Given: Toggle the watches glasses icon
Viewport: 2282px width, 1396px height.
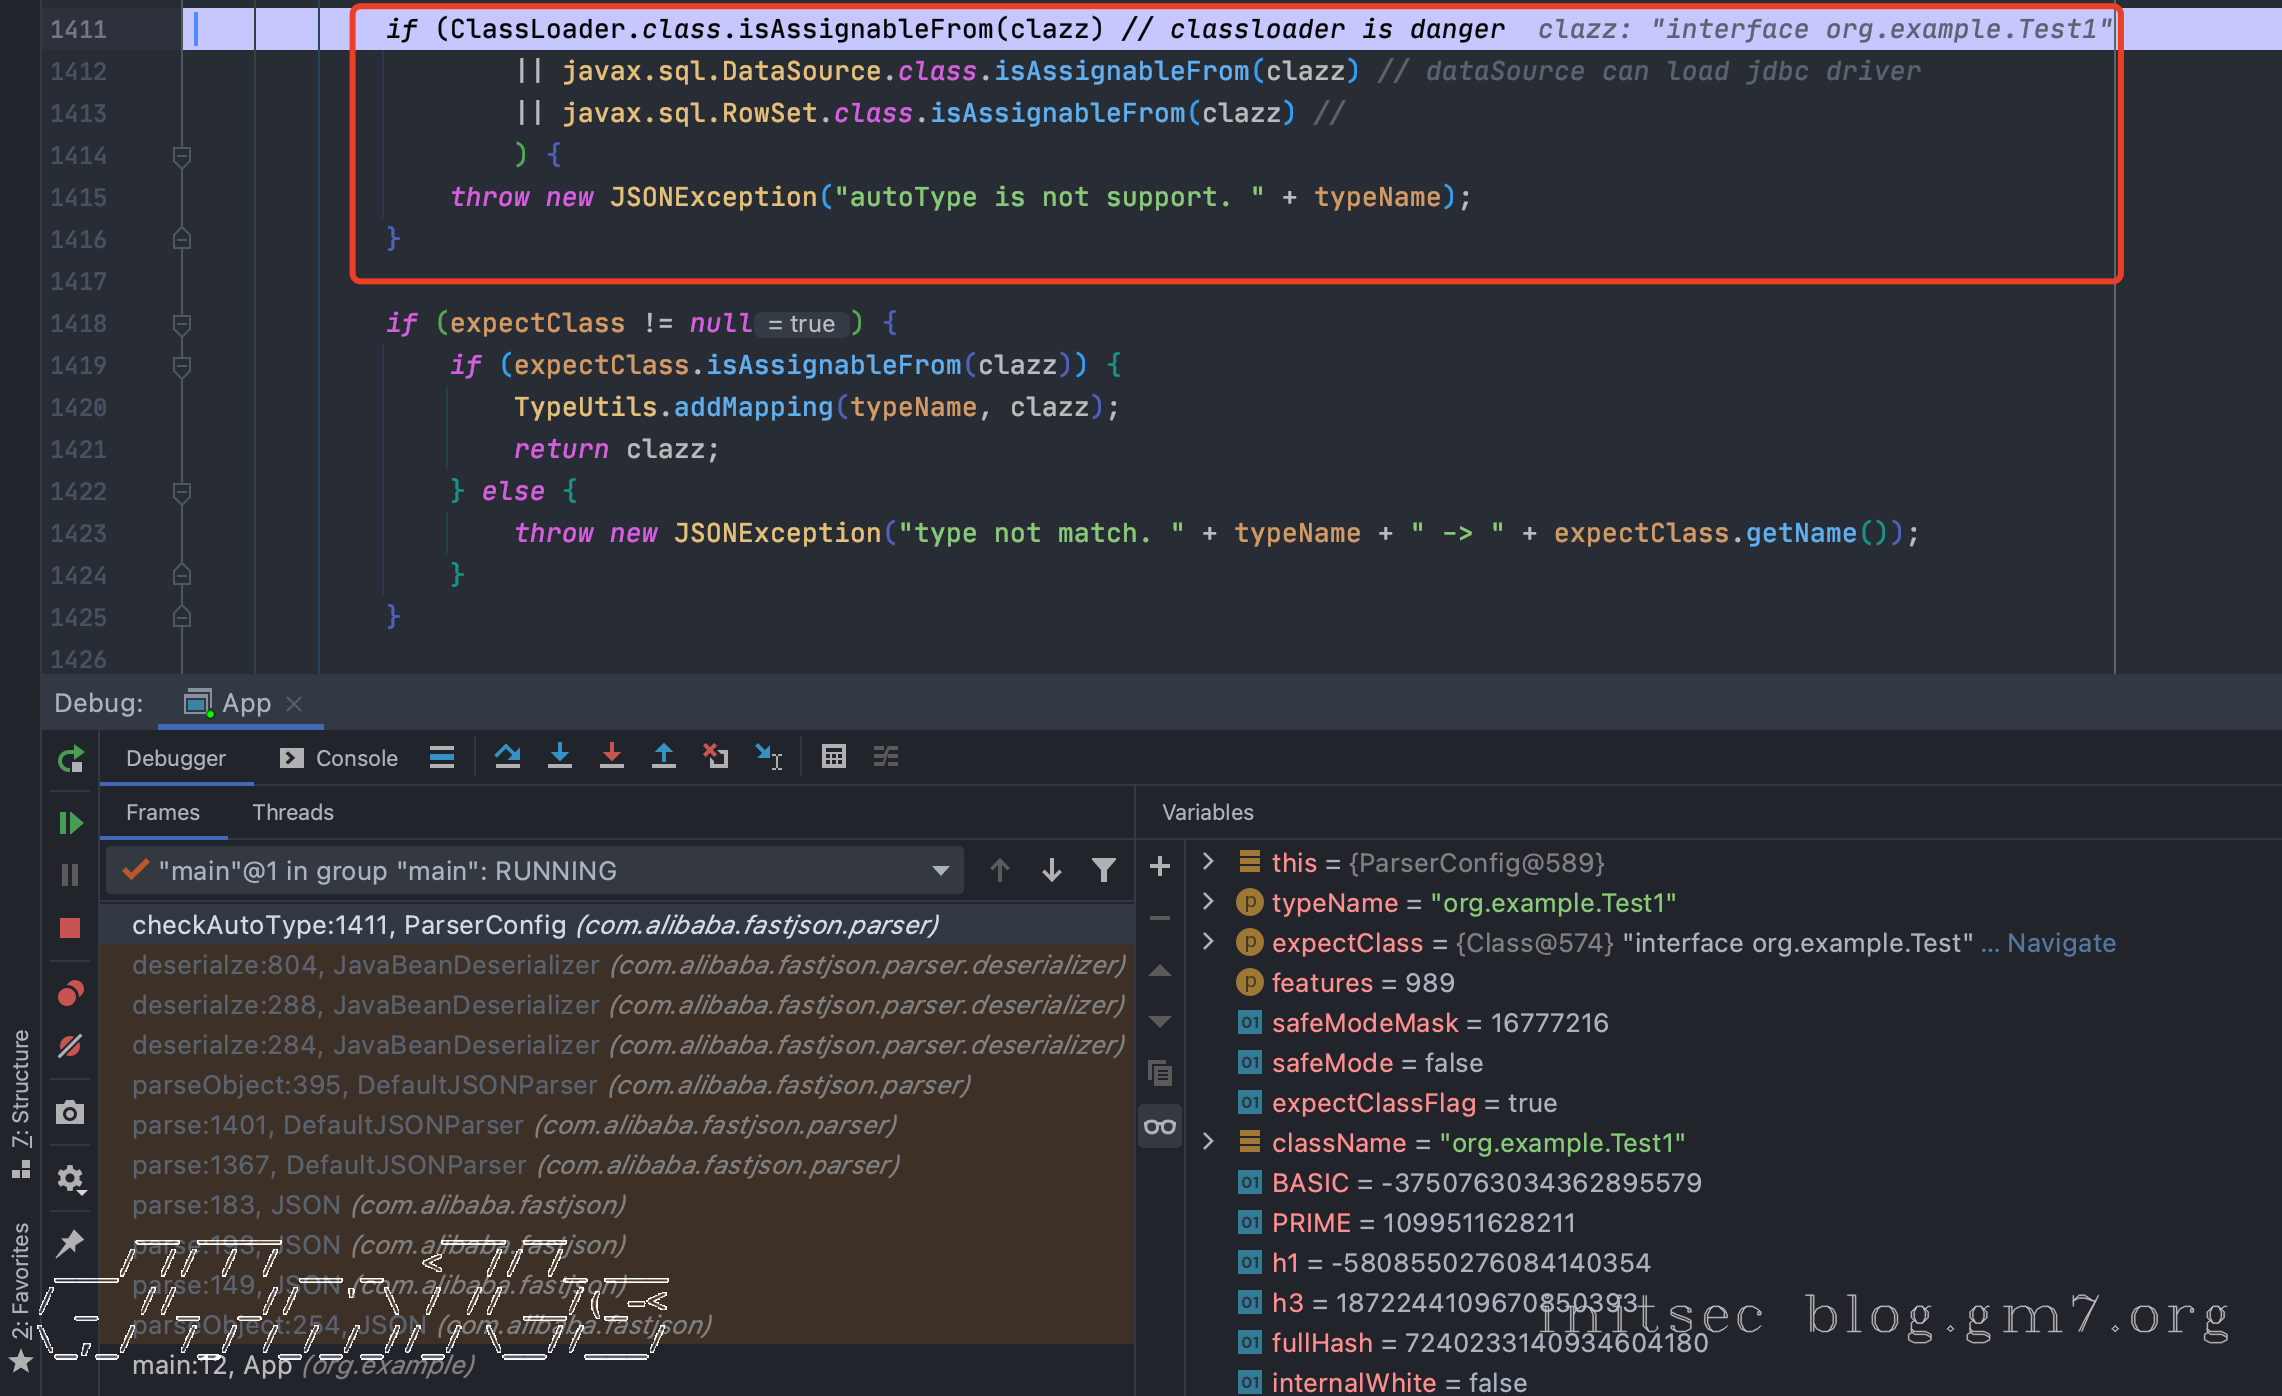Looking at the screenshot, I should point(1160,1127).
